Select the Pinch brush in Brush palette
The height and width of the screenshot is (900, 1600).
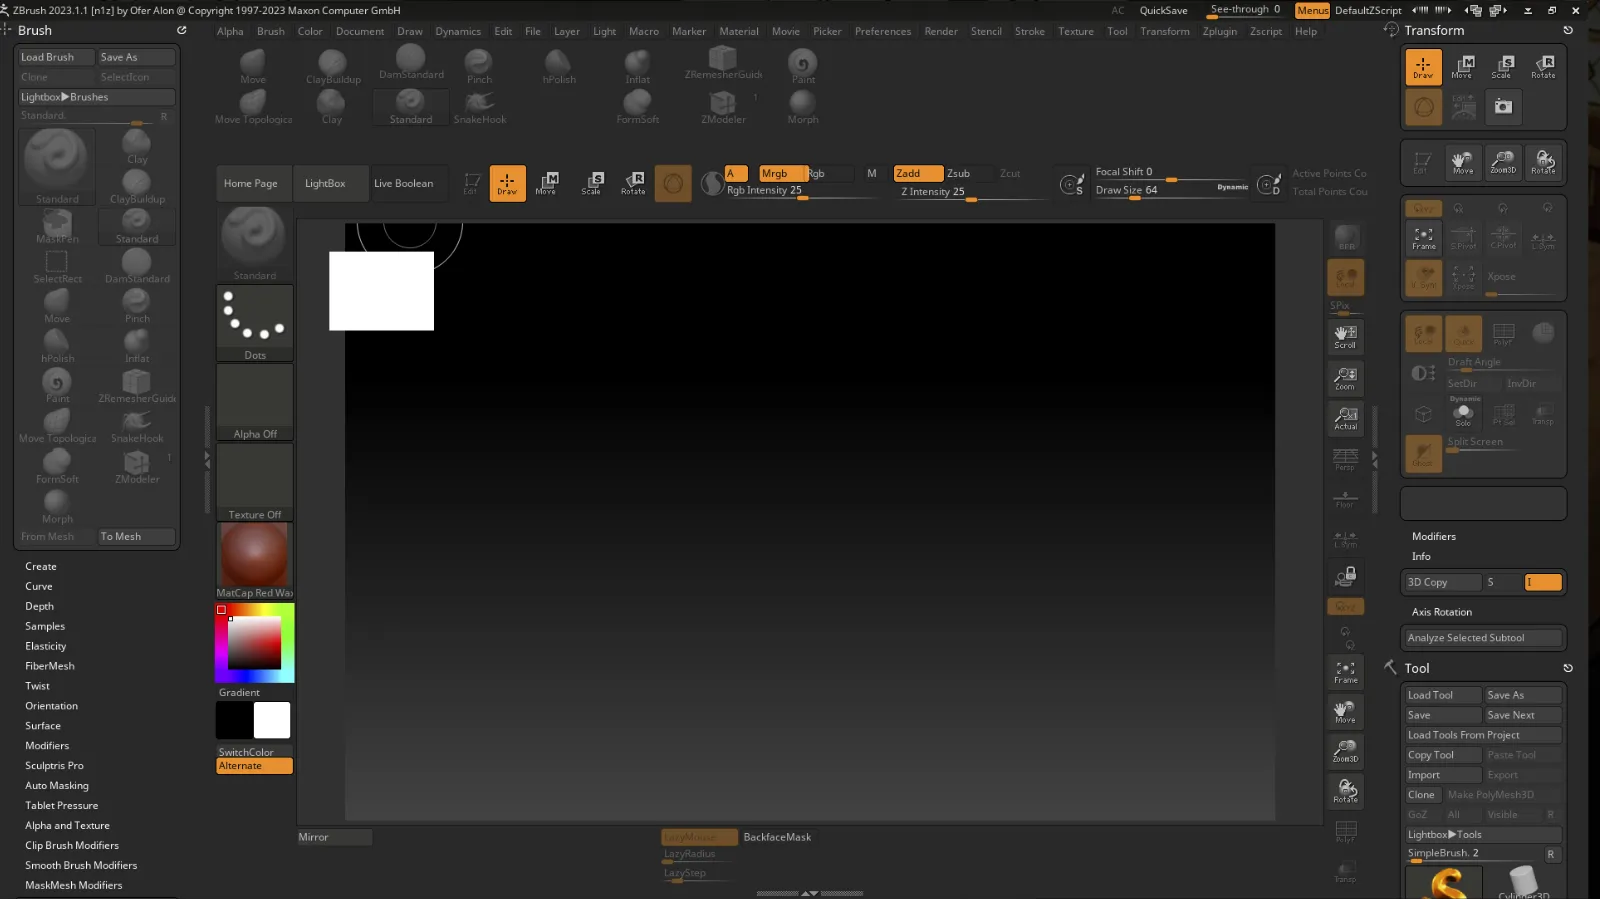137,306
